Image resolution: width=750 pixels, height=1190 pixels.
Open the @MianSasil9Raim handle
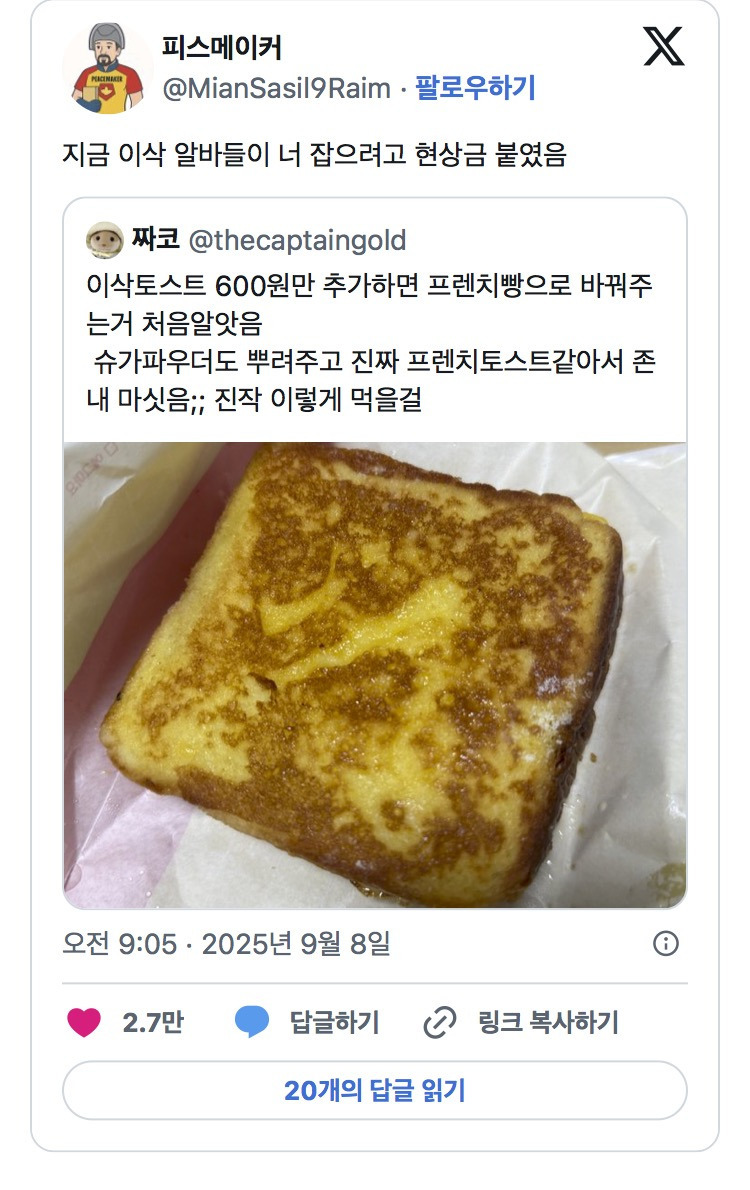(277, 88)
